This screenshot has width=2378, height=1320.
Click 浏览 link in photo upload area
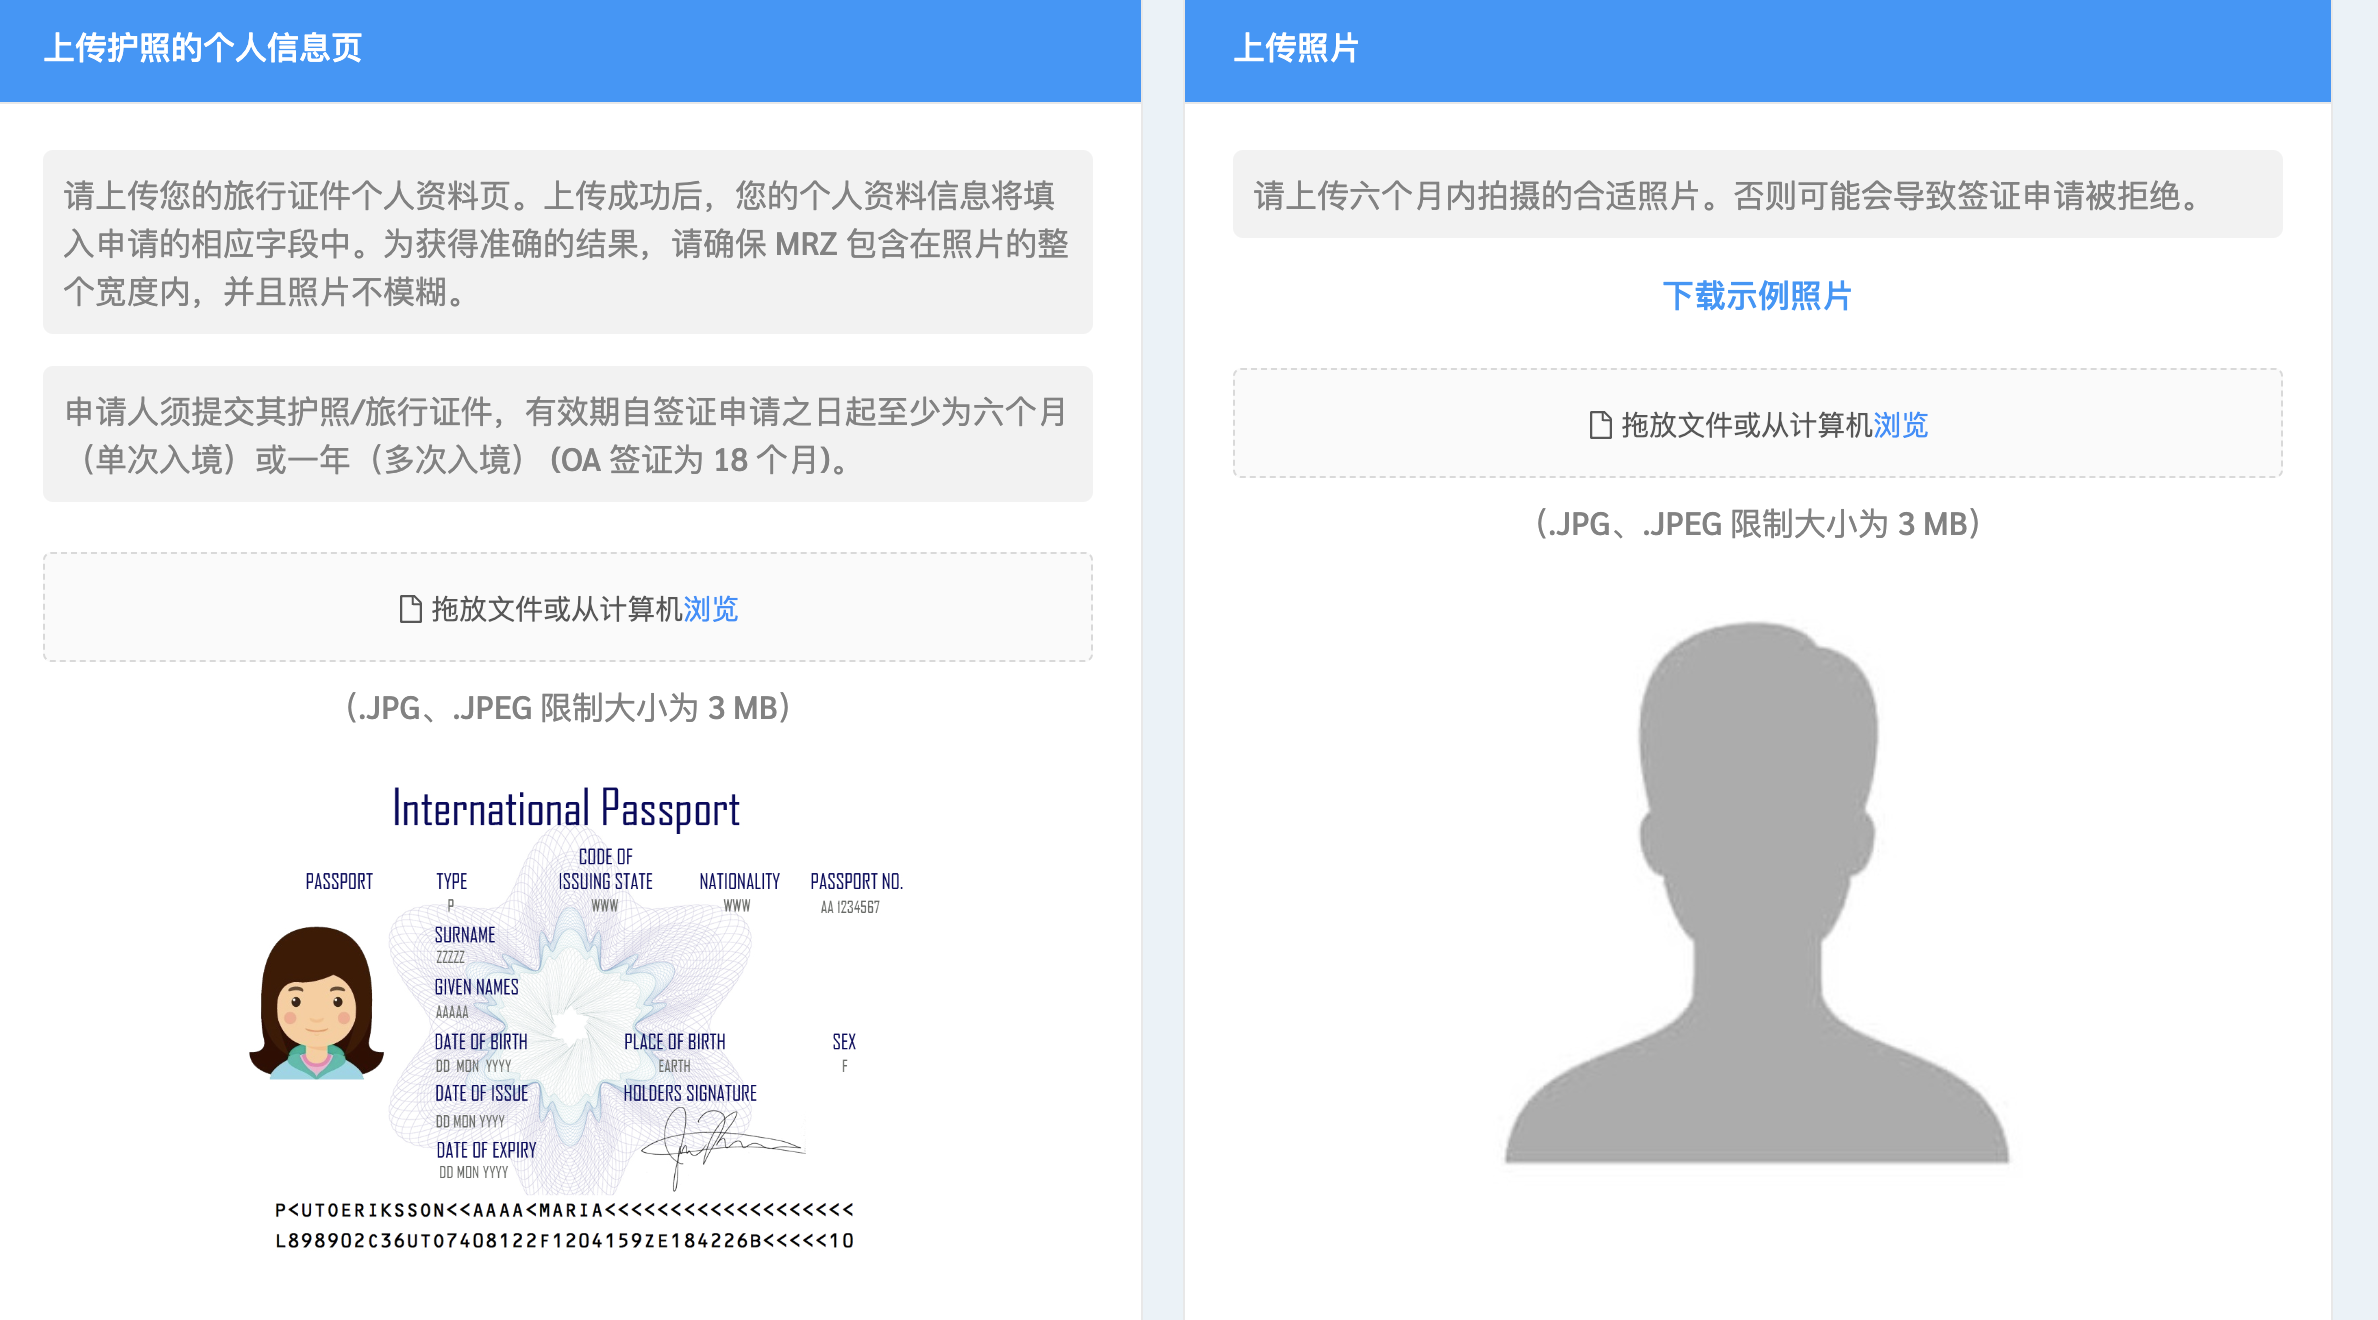[x=1900, y=425]
